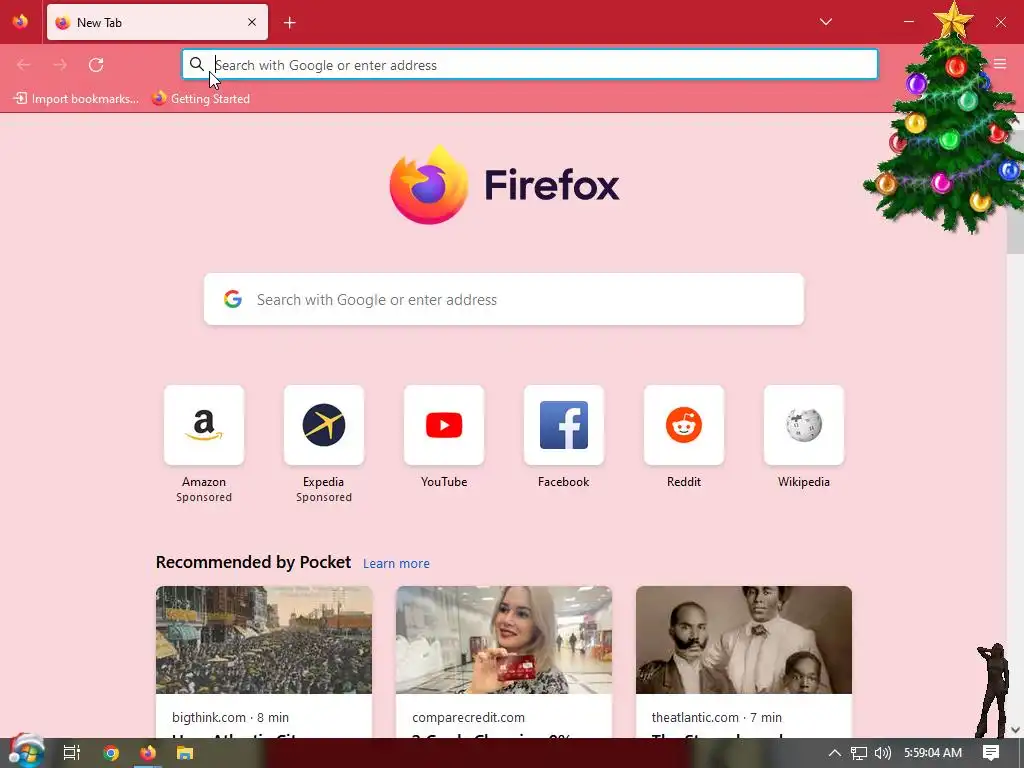Open the comparecredit.com article thumbnail
This screenshot has width=1024, height=768.
(504, 640)
